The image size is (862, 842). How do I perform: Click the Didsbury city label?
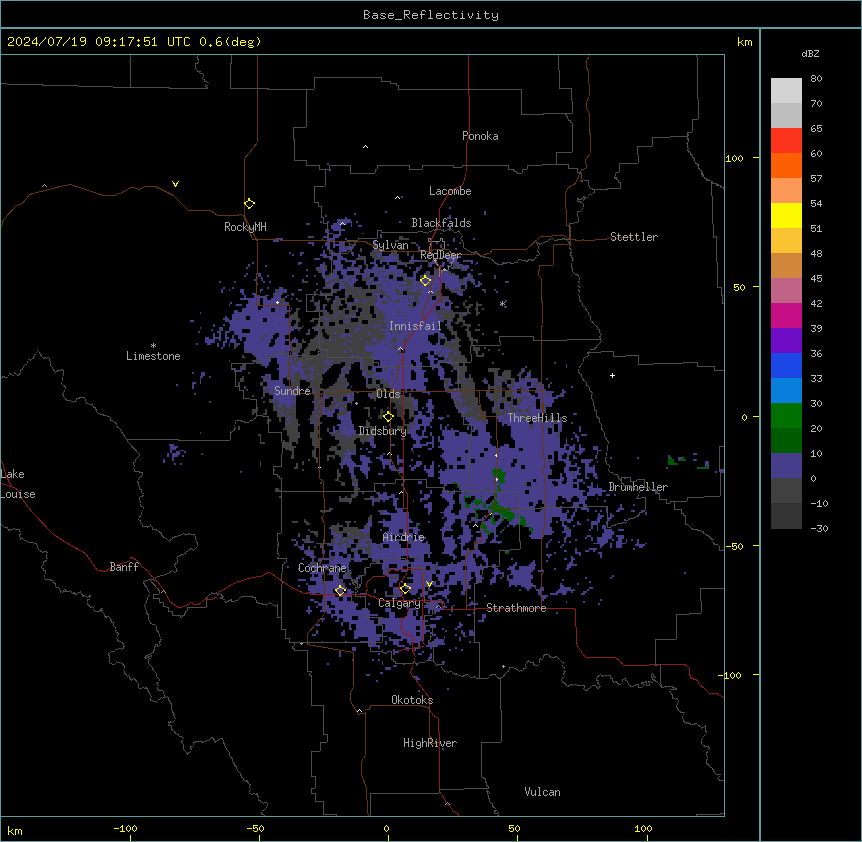pos(383,431)
